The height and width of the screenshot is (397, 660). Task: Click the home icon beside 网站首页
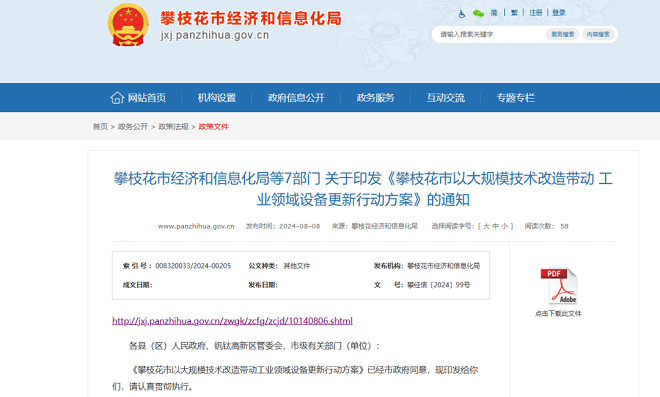(117, 98)
